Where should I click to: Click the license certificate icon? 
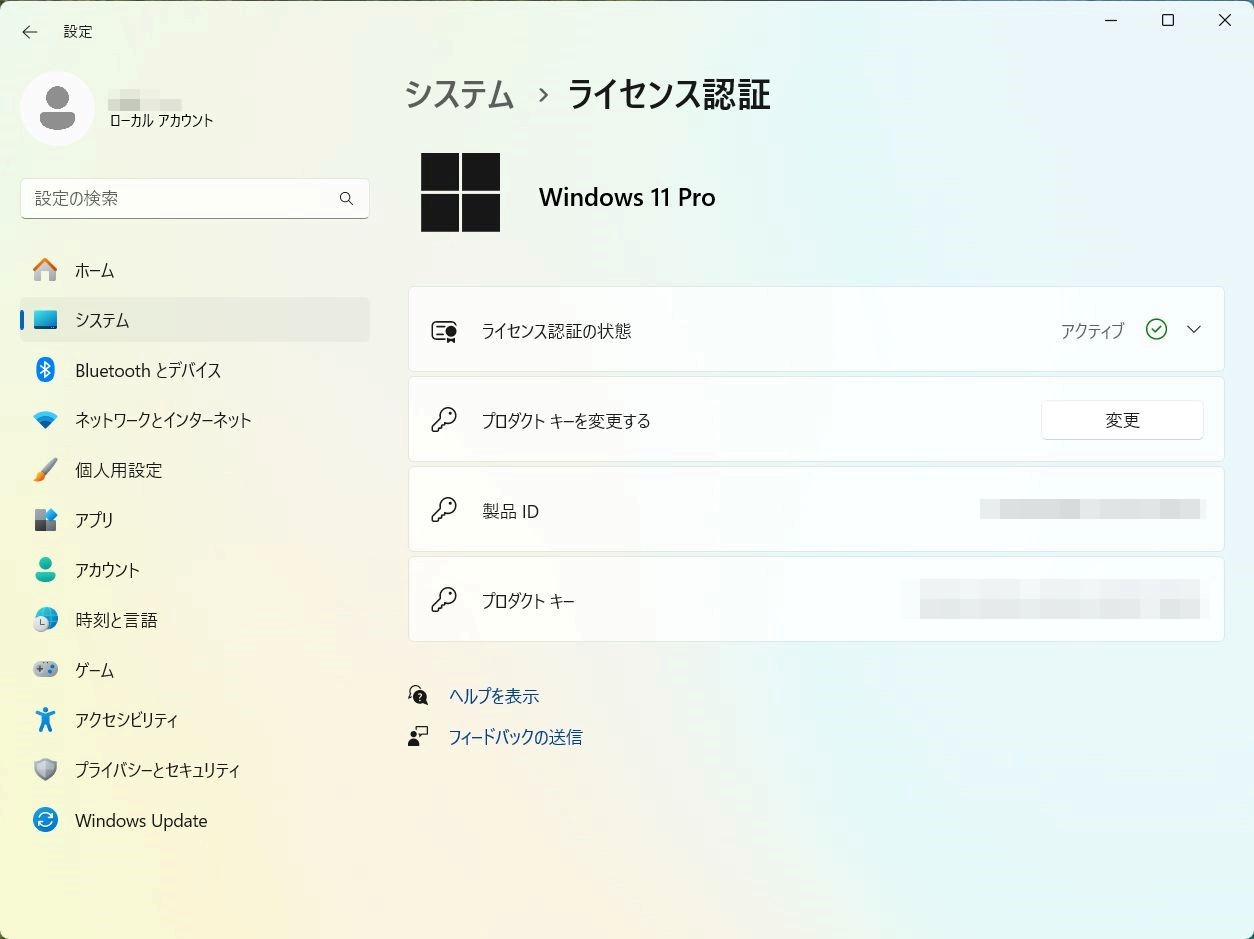tap(444, 331)
